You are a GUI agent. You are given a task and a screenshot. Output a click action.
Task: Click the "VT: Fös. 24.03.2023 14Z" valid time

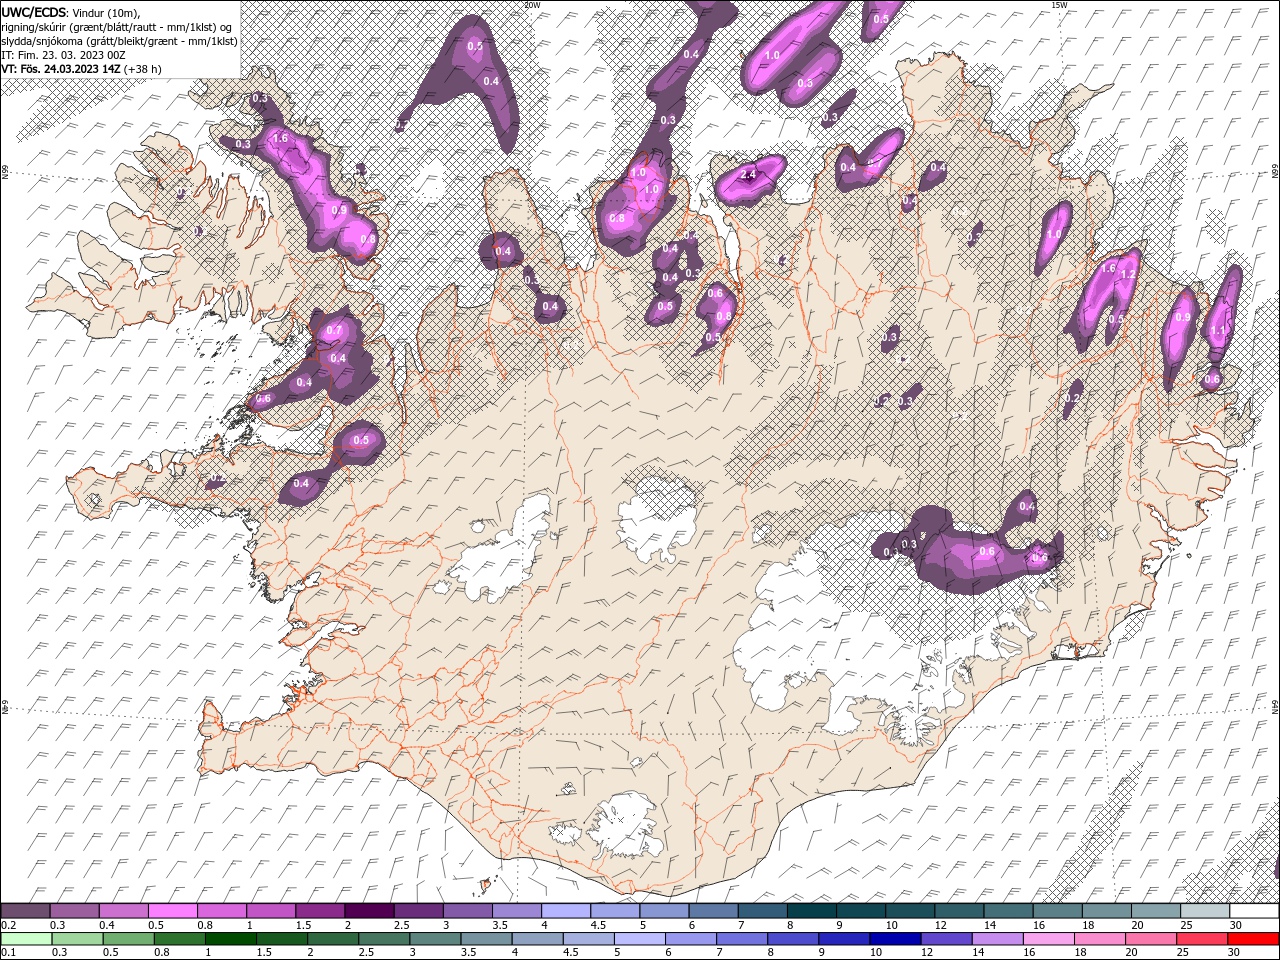[x=62, y=69]
